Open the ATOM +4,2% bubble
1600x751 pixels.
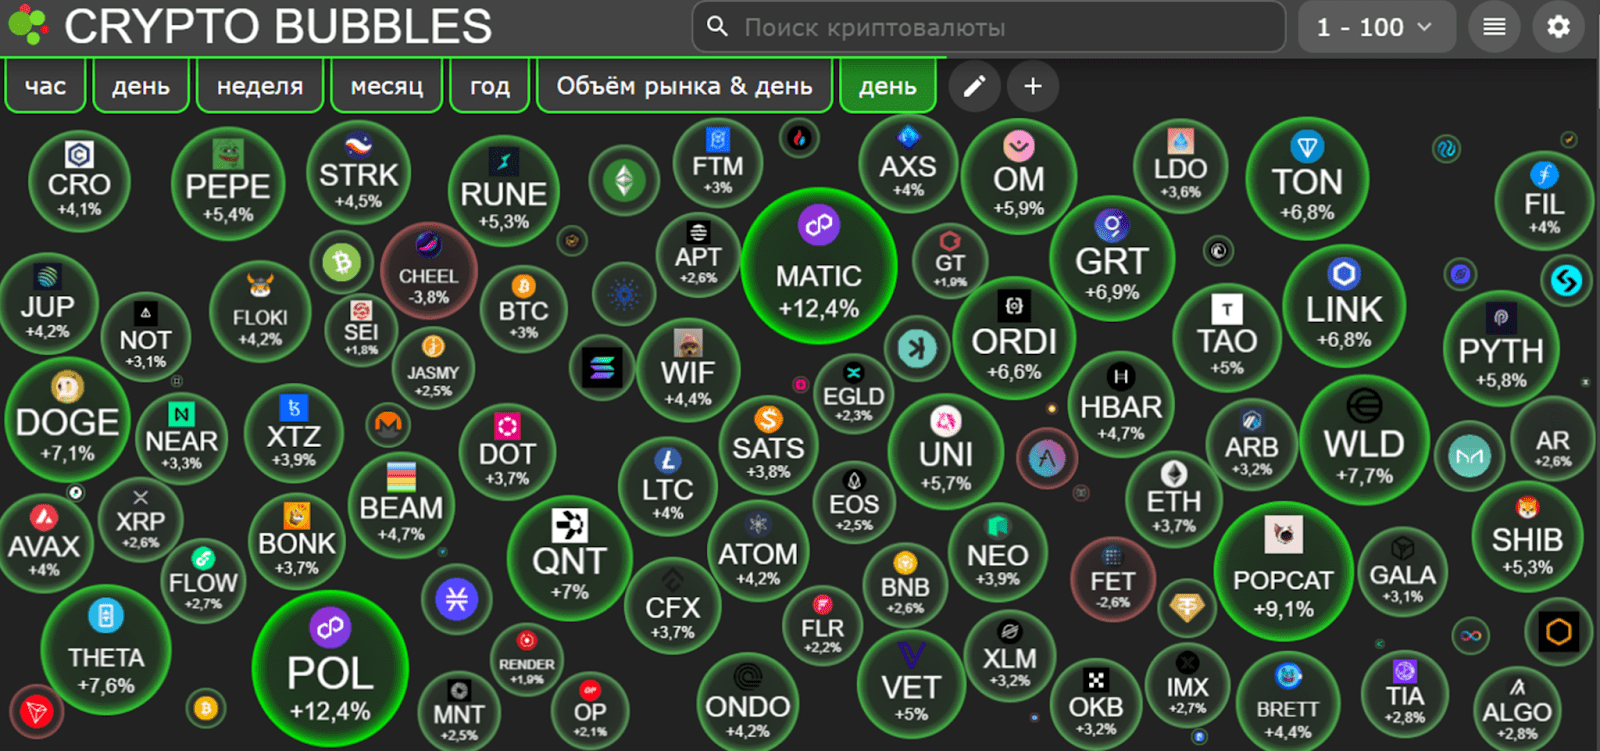click(758, 551)
